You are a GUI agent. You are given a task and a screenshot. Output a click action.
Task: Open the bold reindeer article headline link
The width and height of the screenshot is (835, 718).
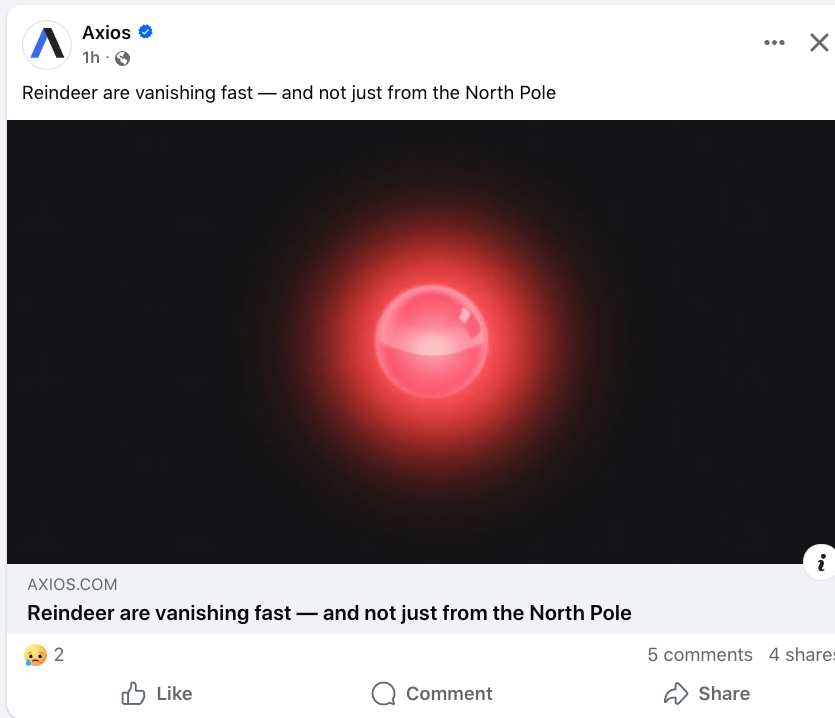pyautogui.click(x=329, y=613)
